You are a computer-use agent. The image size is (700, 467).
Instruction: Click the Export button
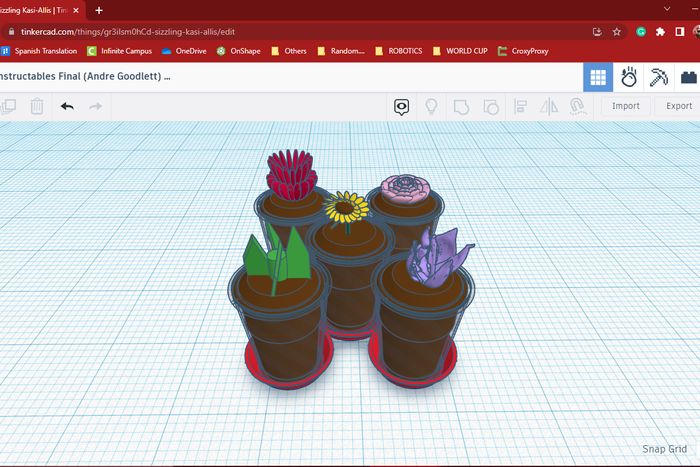(678, 106)
